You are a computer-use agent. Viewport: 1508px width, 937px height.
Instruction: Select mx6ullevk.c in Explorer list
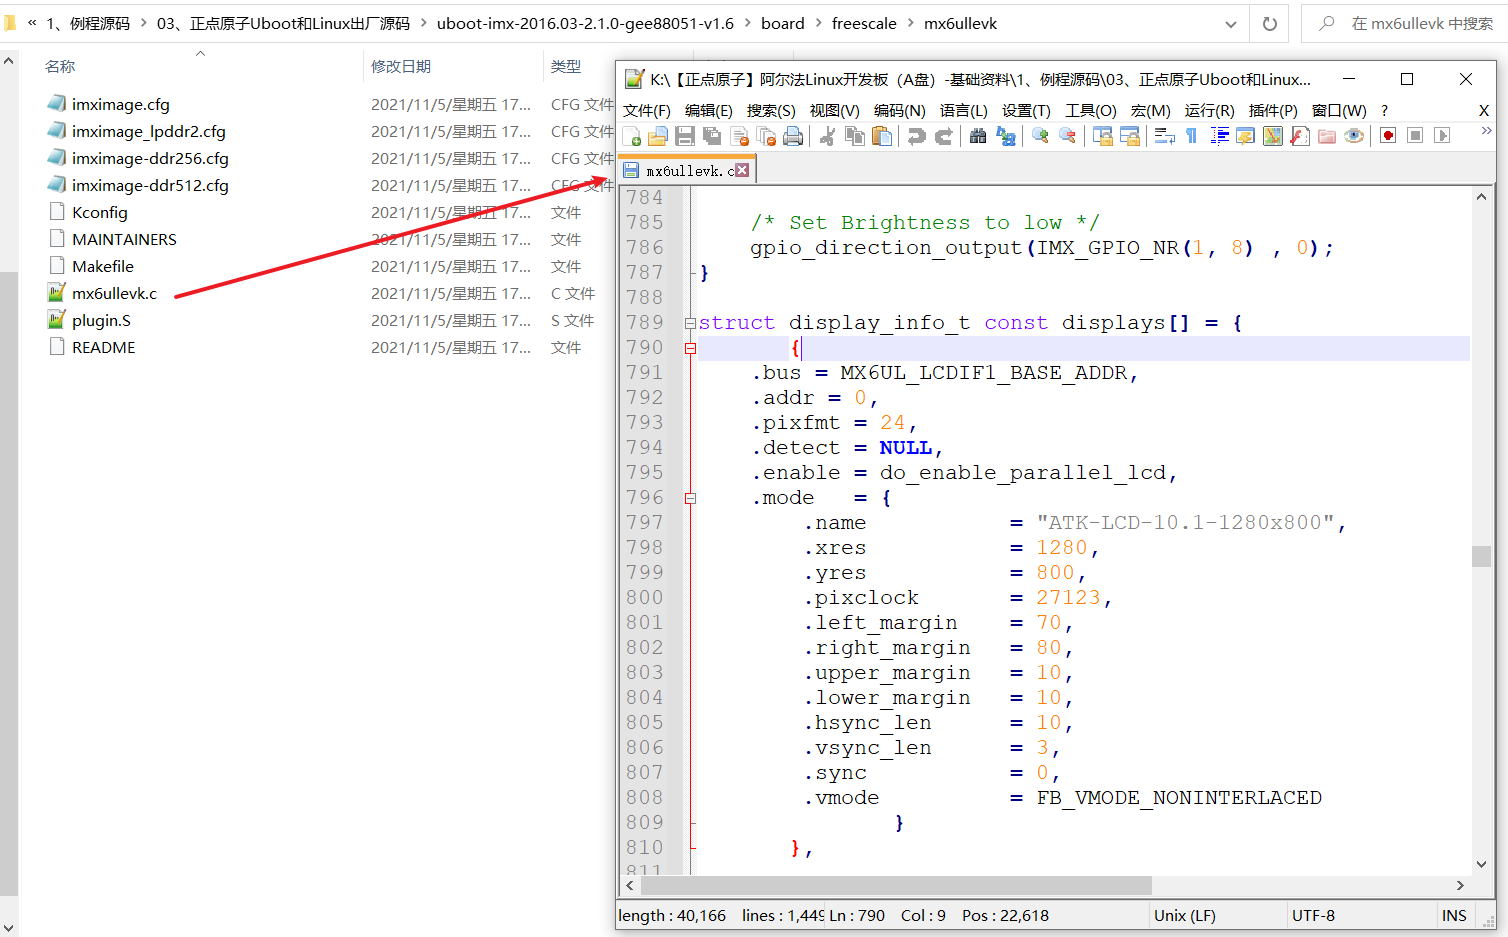tap(114, 293)
